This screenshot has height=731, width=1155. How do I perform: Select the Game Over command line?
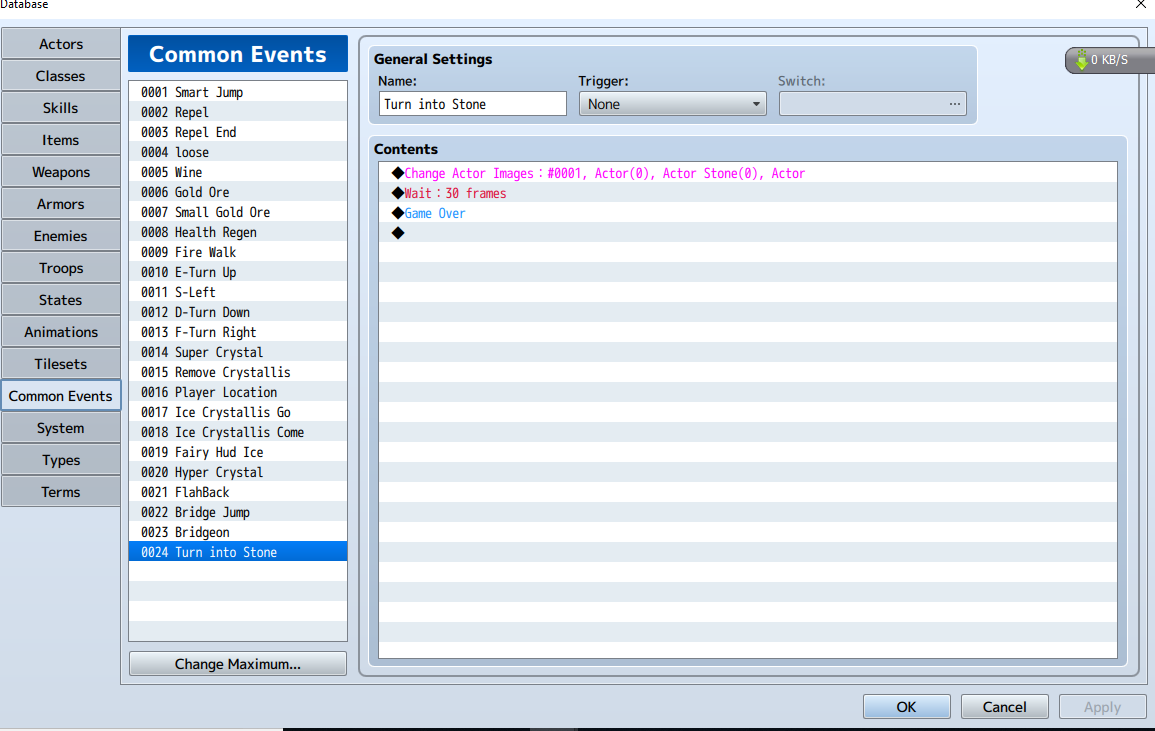click(748, 213)
